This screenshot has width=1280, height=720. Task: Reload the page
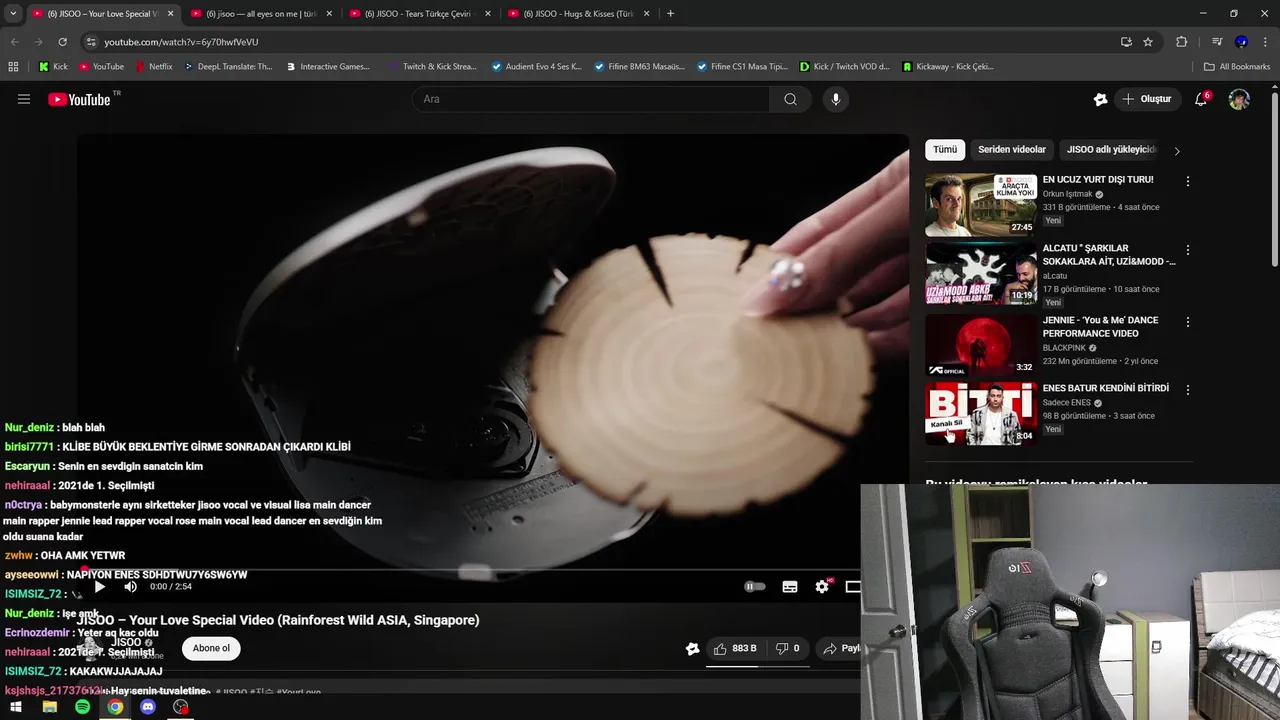click(x=62, y=42)
